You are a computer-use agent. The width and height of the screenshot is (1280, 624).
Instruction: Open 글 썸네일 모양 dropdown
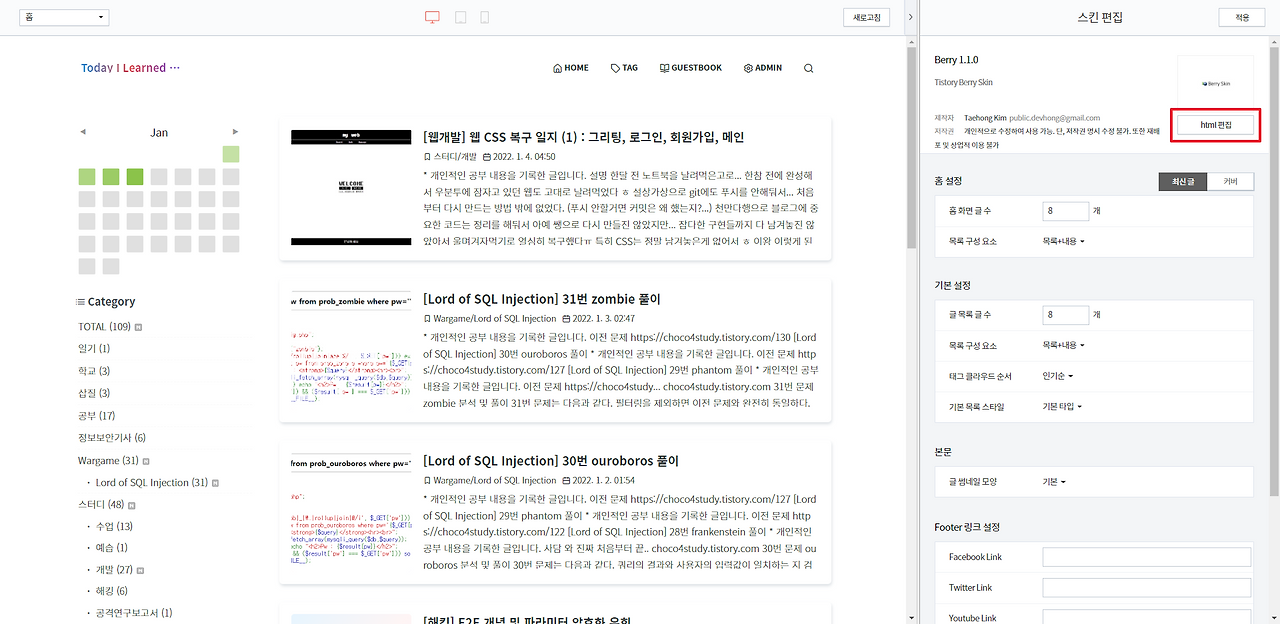[1054, 482]
